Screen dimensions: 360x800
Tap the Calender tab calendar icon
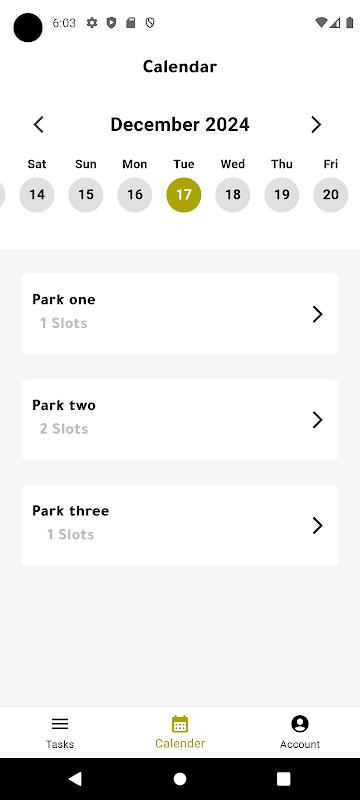(x=180, y=723)
